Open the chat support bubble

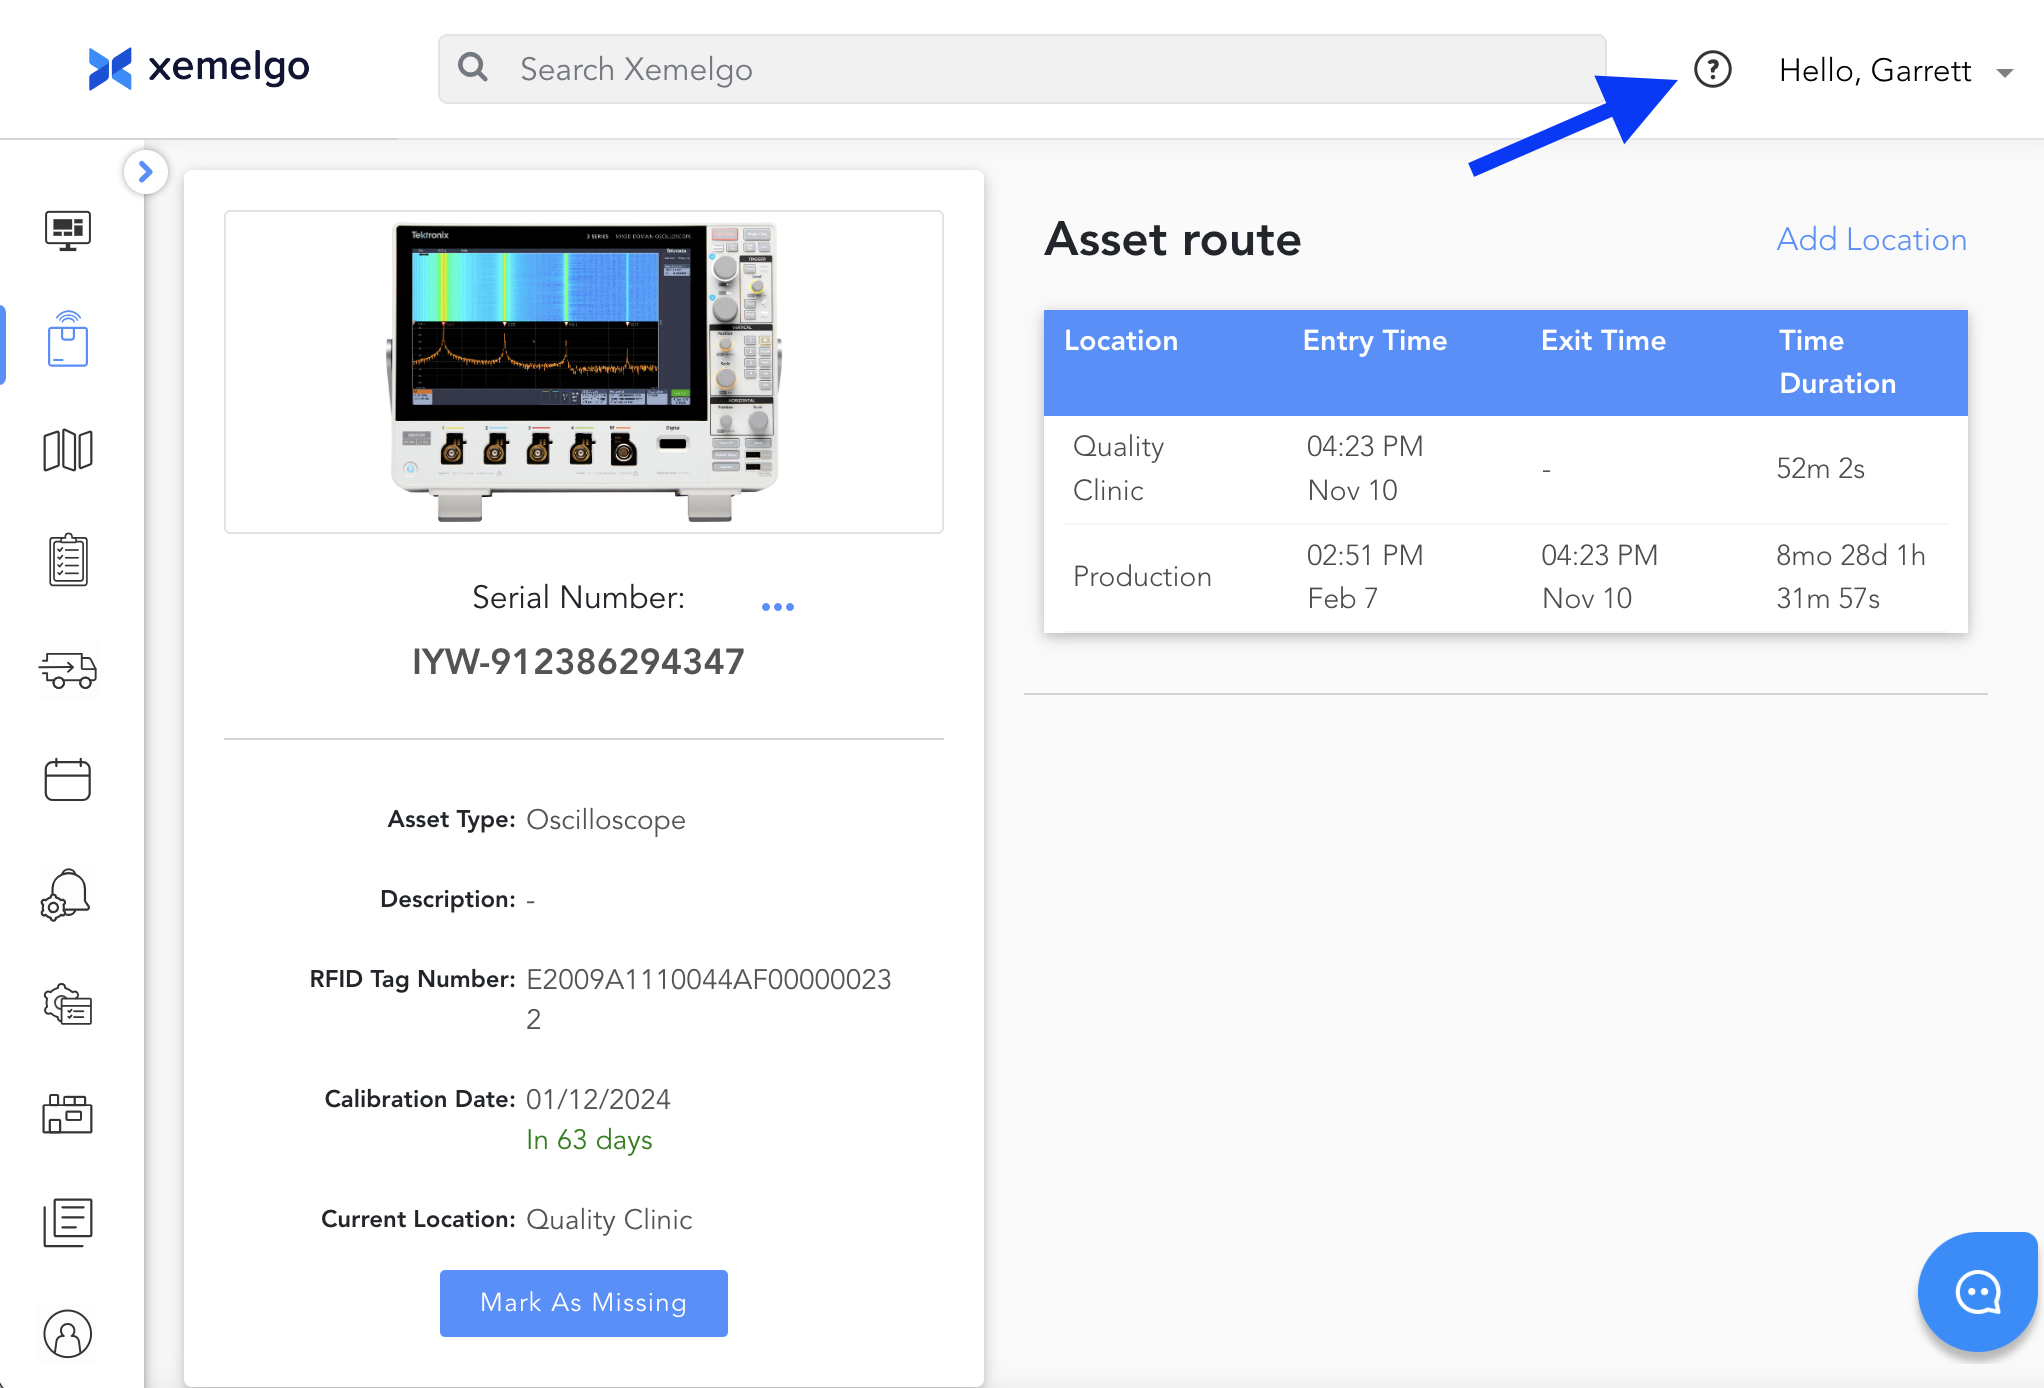coord(1977,1292)
